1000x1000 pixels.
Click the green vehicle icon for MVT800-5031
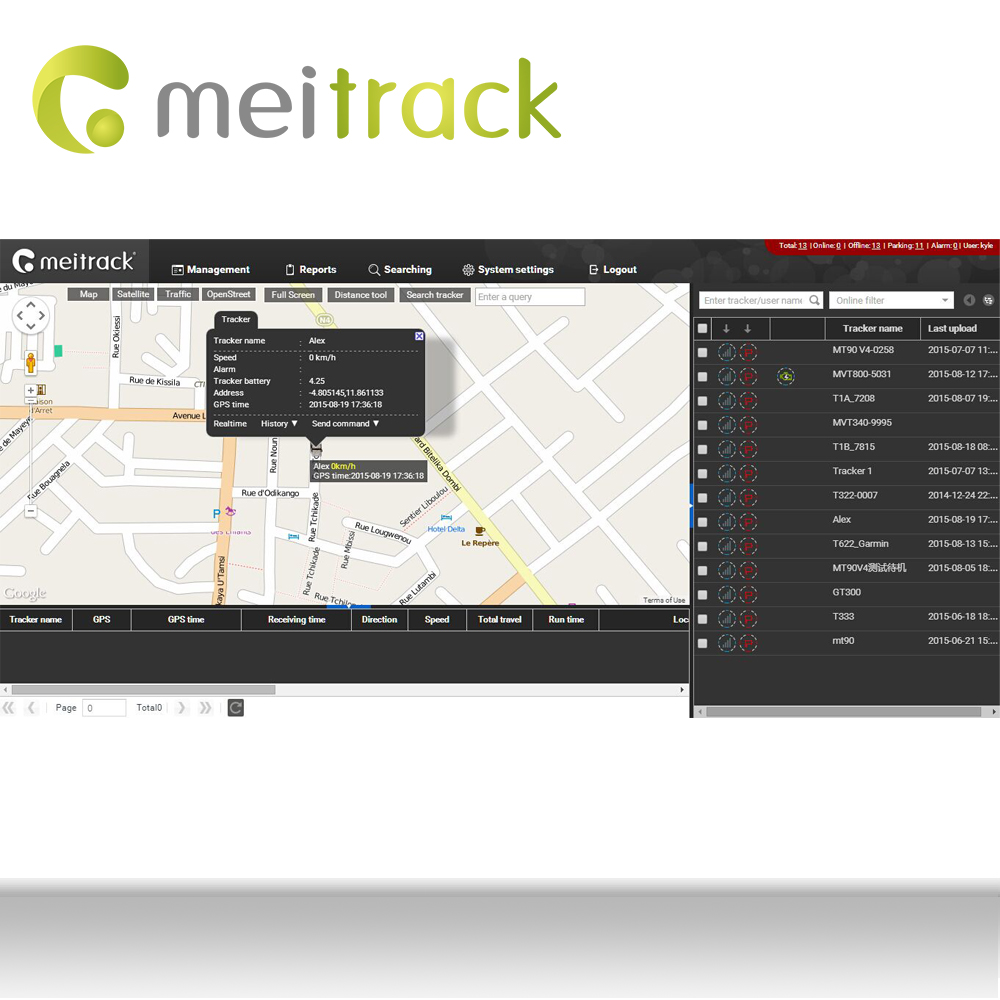[786, 376]
